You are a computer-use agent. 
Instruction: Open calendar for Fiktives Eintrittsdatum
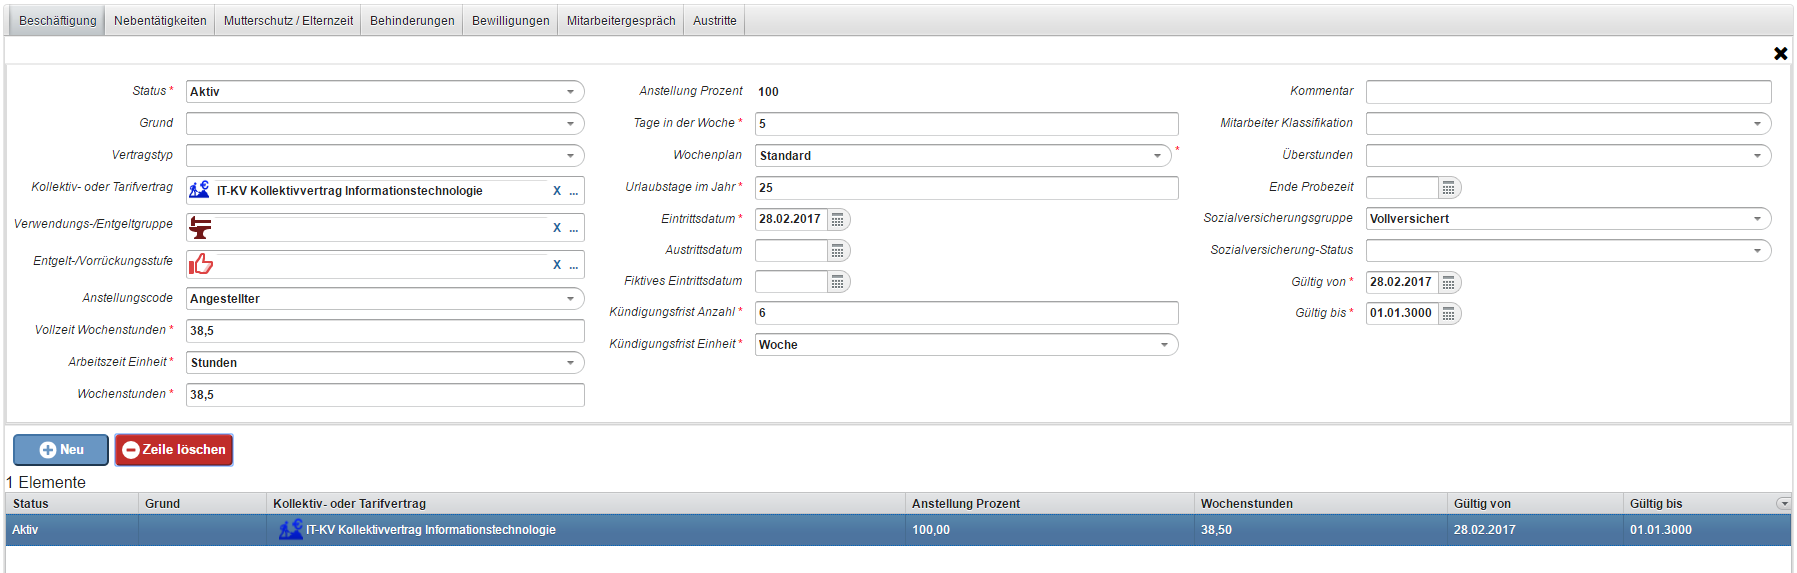[838, 282]
